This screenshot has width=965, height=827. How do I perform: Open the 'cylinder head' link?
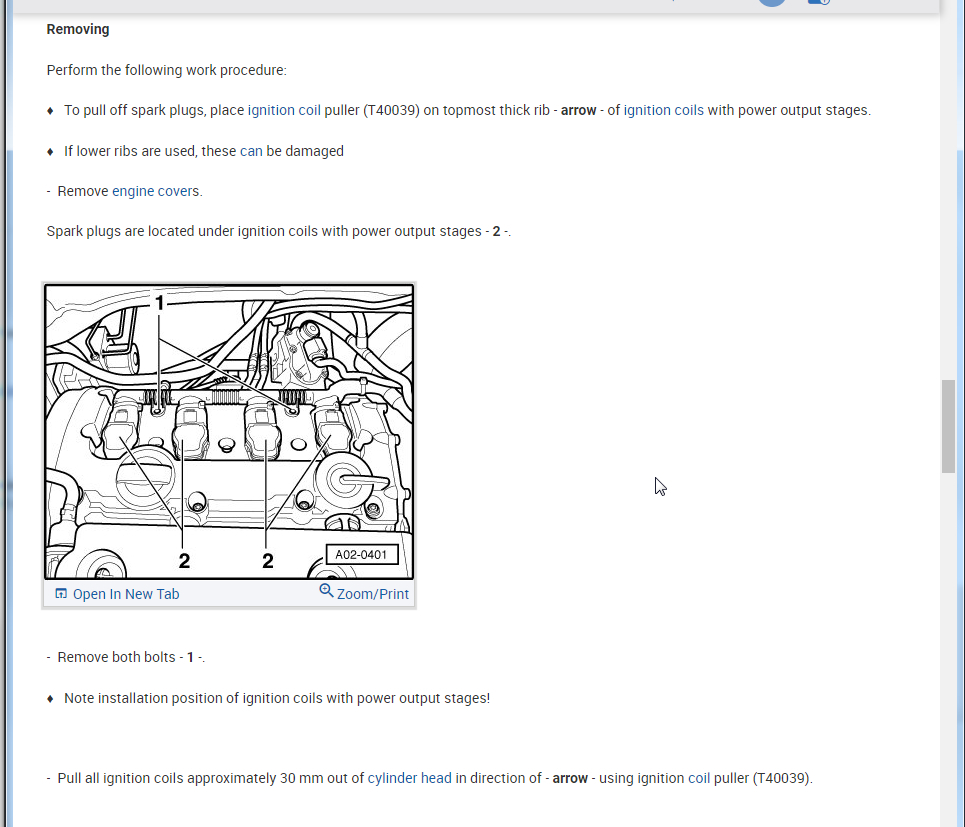(409, 778)
